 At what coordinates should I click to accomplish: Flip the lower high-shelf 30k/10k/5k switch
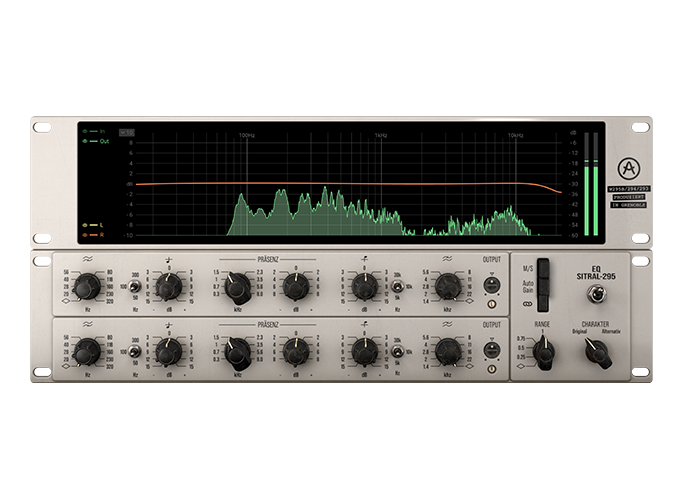[397, 352]
